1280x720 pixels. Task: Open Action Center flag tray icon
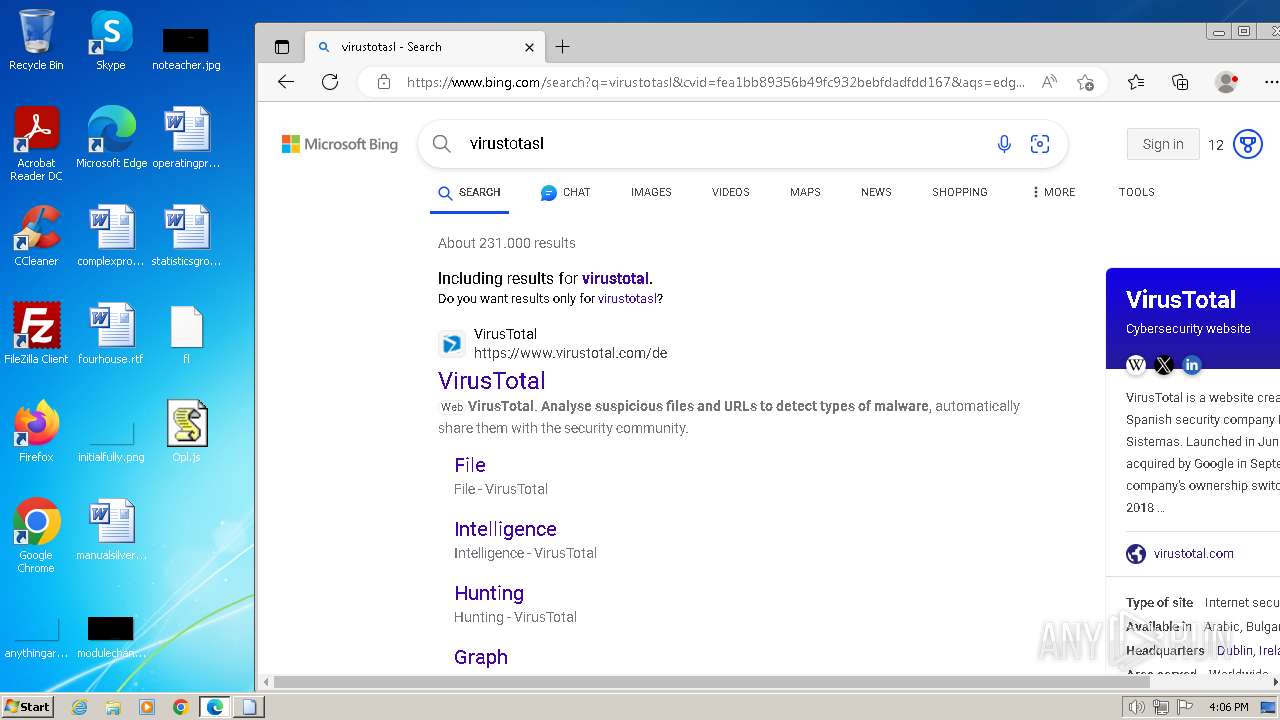point(1185,707)
